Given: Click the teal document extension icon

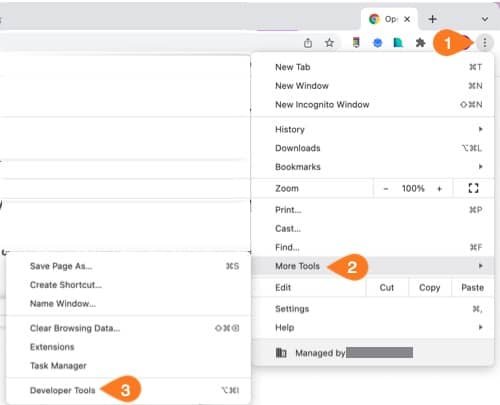Looking at the screenshot, I should point(398,43).
